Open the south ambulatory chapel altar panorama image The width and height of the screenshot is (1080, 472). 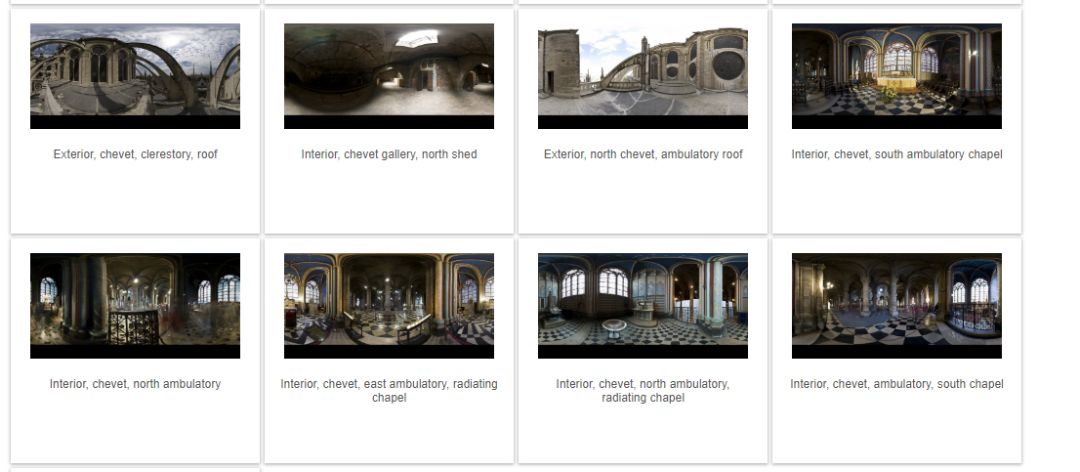897,76
